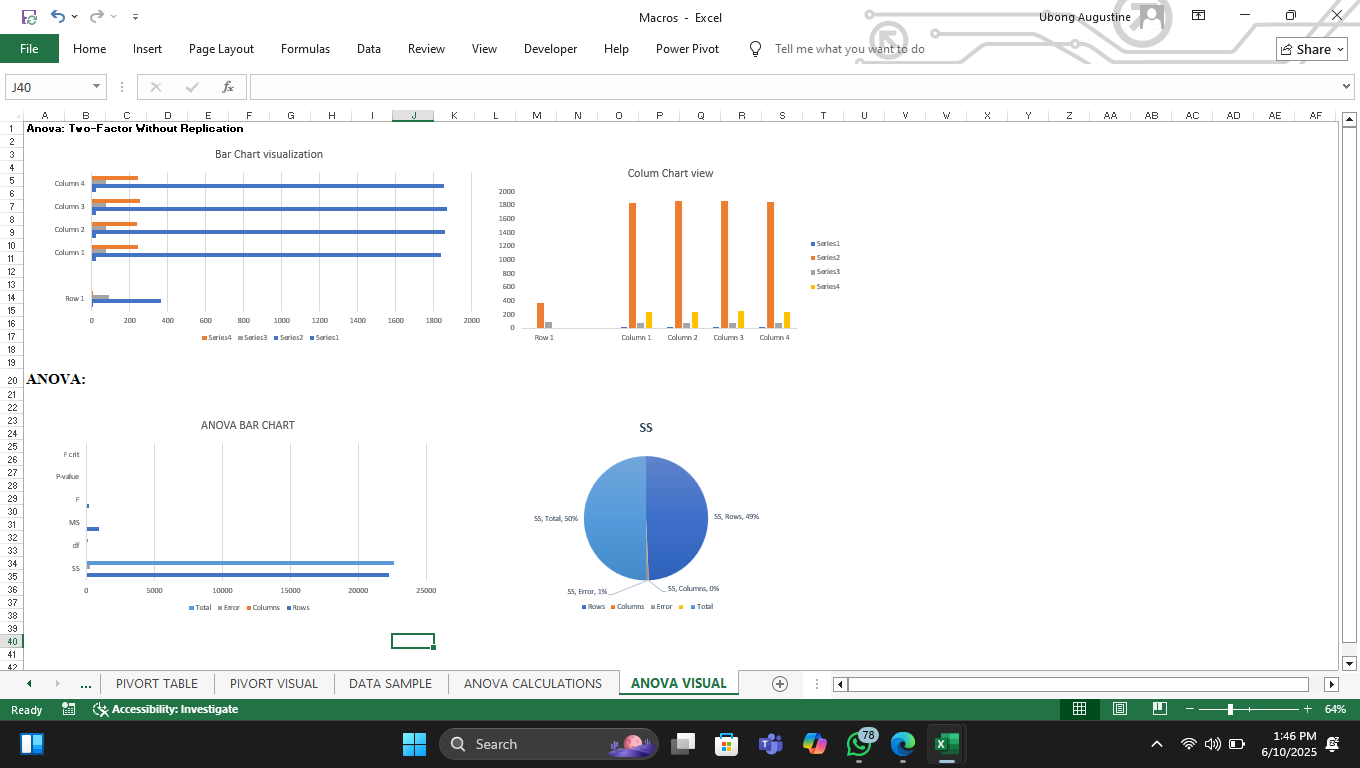Click the vertical scrollbar down arrow
1360x768 pixels.
click(1350, 663)
